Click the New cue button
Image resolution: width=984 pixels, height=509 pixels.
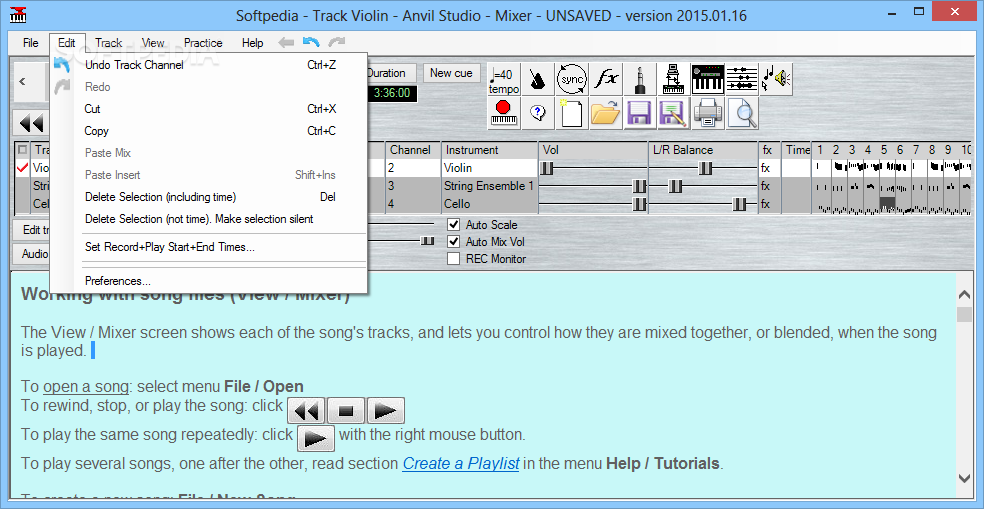451,73
